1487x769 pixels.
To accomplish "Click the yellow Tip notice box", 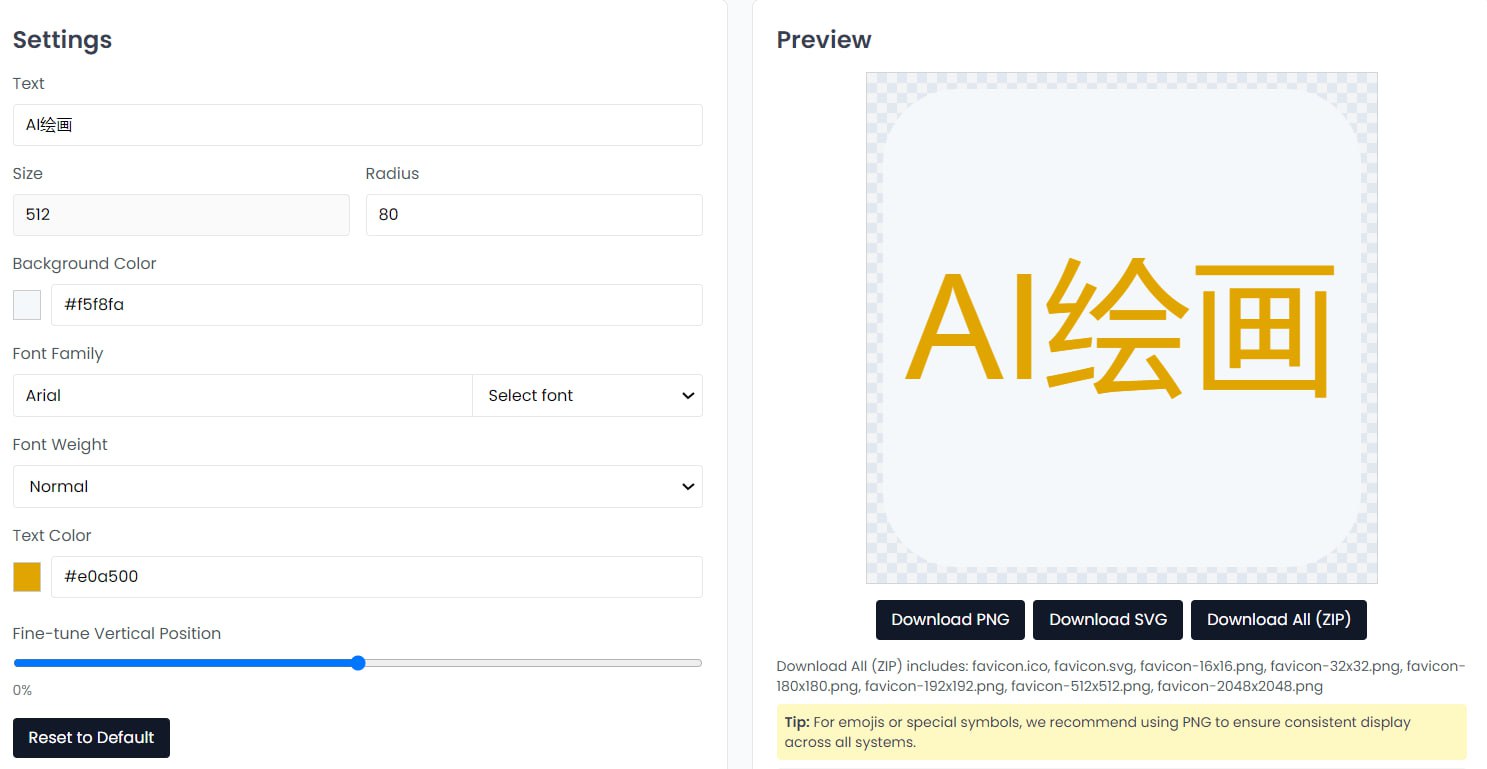I will (x=1121, y=732).
